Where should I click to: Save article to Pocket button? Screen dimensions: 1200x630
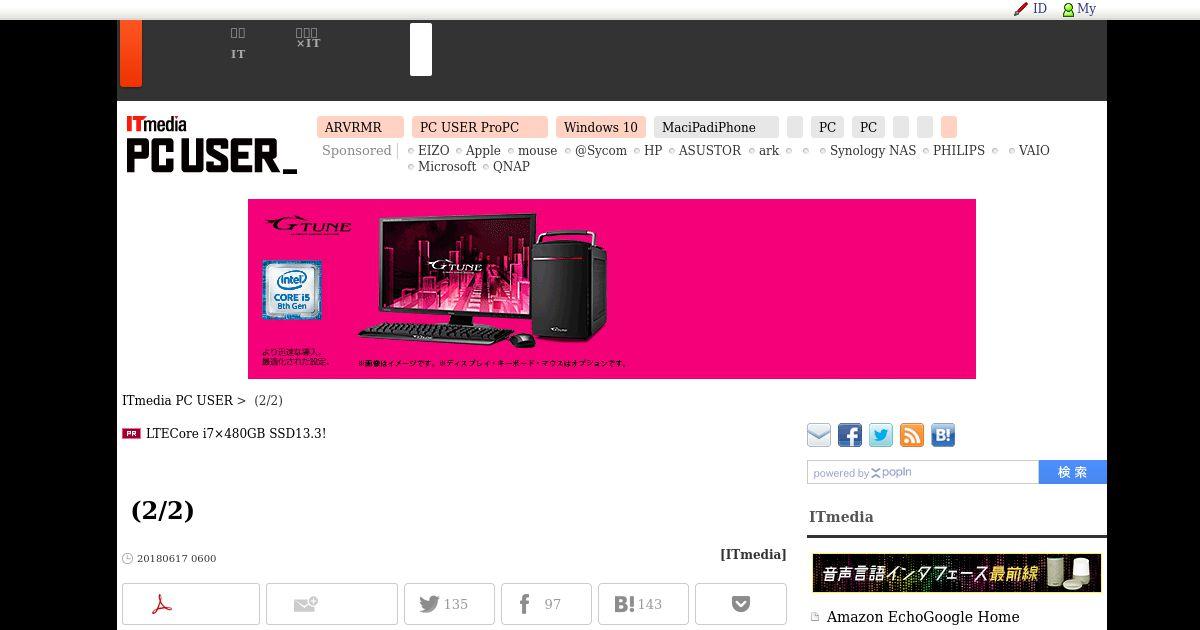coord(741,604)
